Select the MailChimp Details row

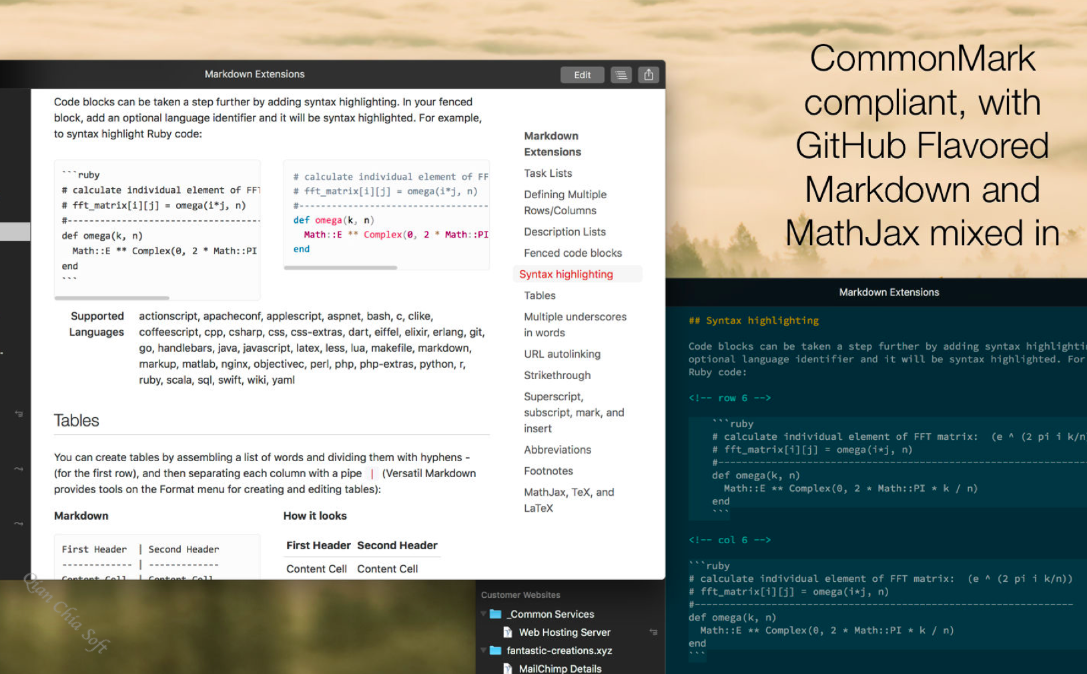pyautogui.click(x=570, y=668)
